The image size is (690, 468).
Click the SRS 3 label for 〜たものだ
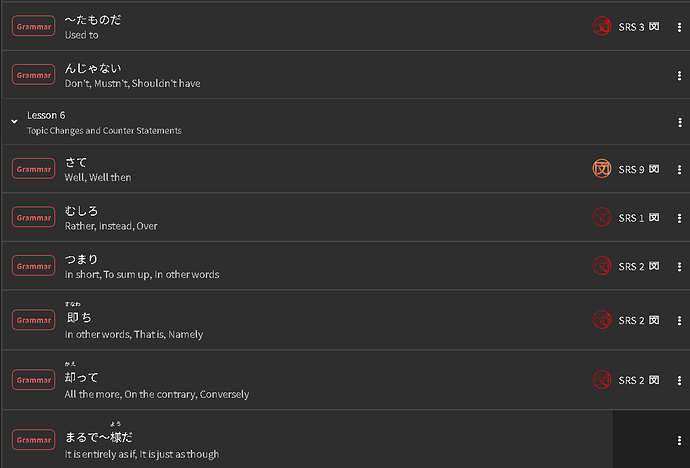click(631, 27)
